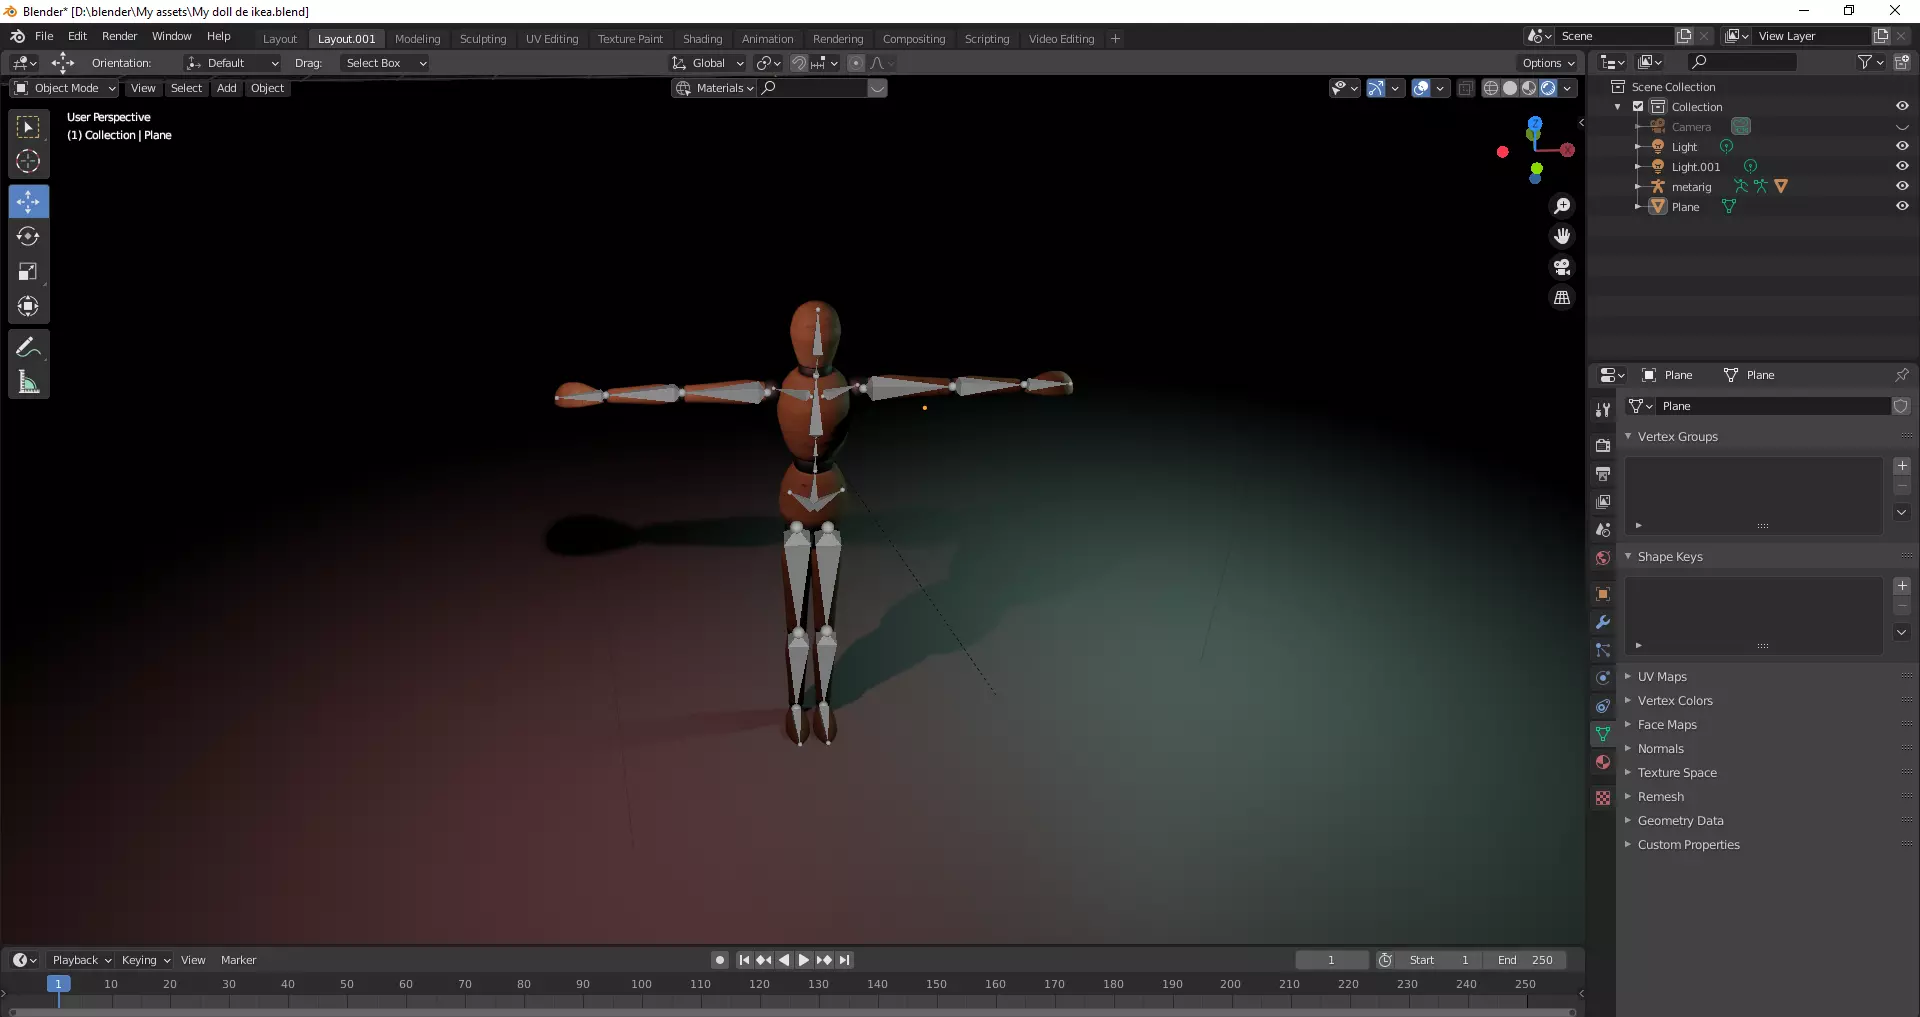The width and height of the screenshot is (1920, 1017).
Task: Open the viewport Object menu
Action: (x=267, y=88)
